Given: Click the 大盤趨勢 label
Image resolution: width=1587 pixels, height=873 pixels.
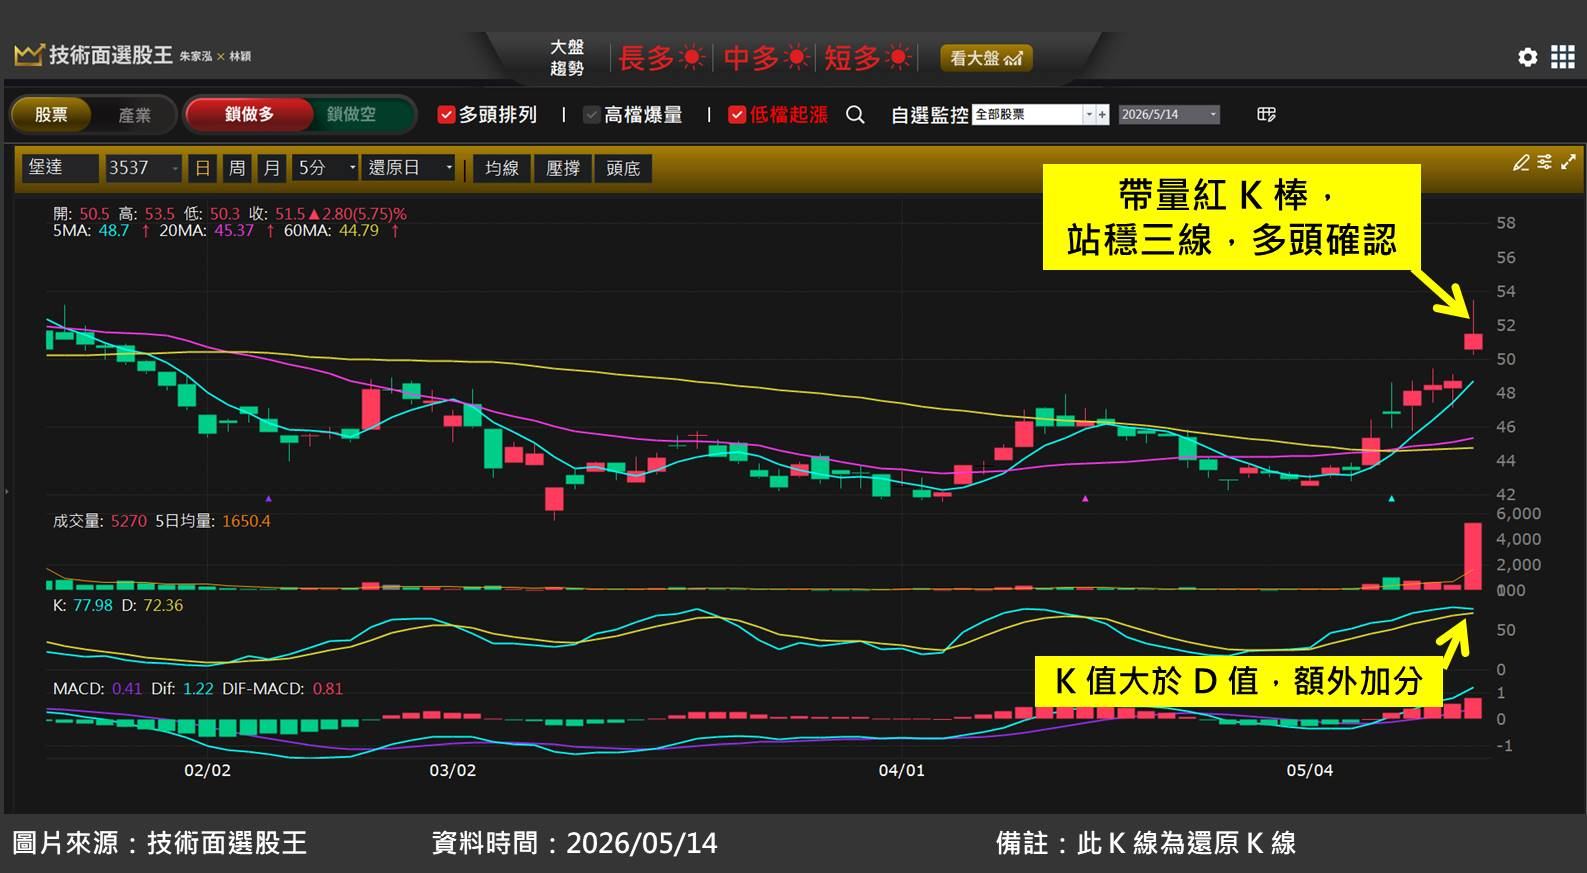Looking at the screenshot, I should click(567, 58).
